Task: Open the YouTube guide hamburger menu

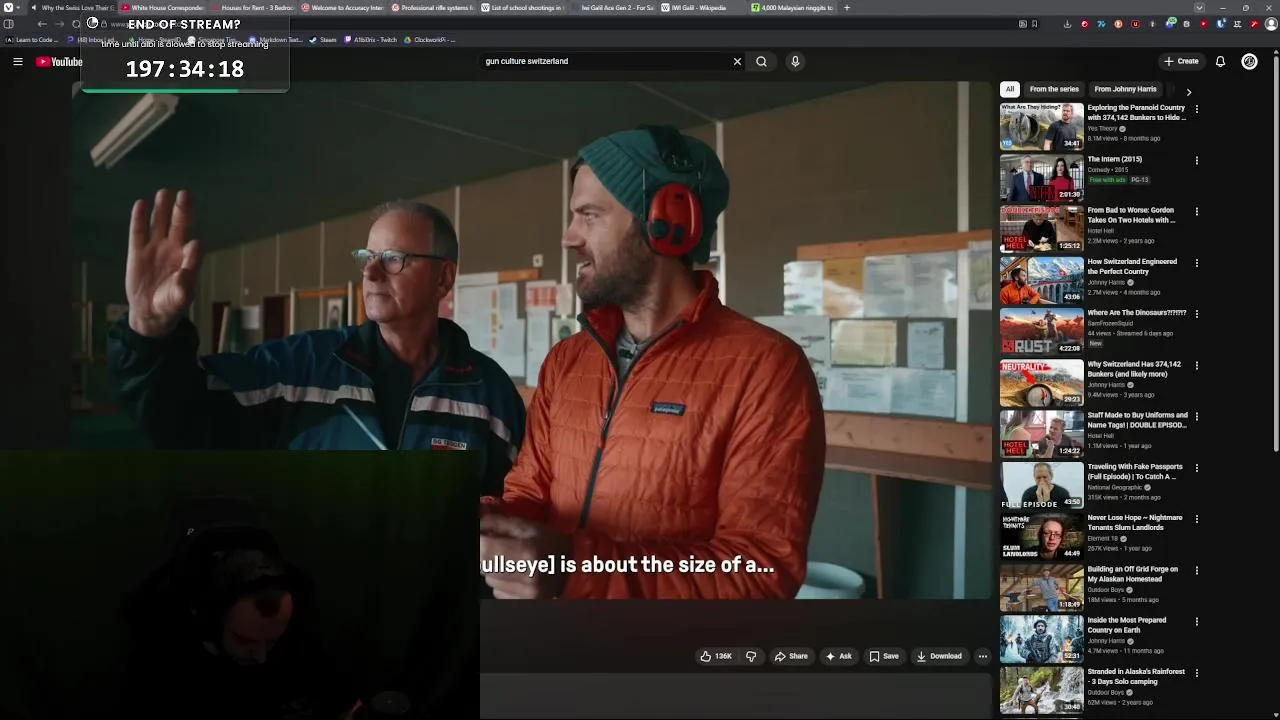Action: 17,62
